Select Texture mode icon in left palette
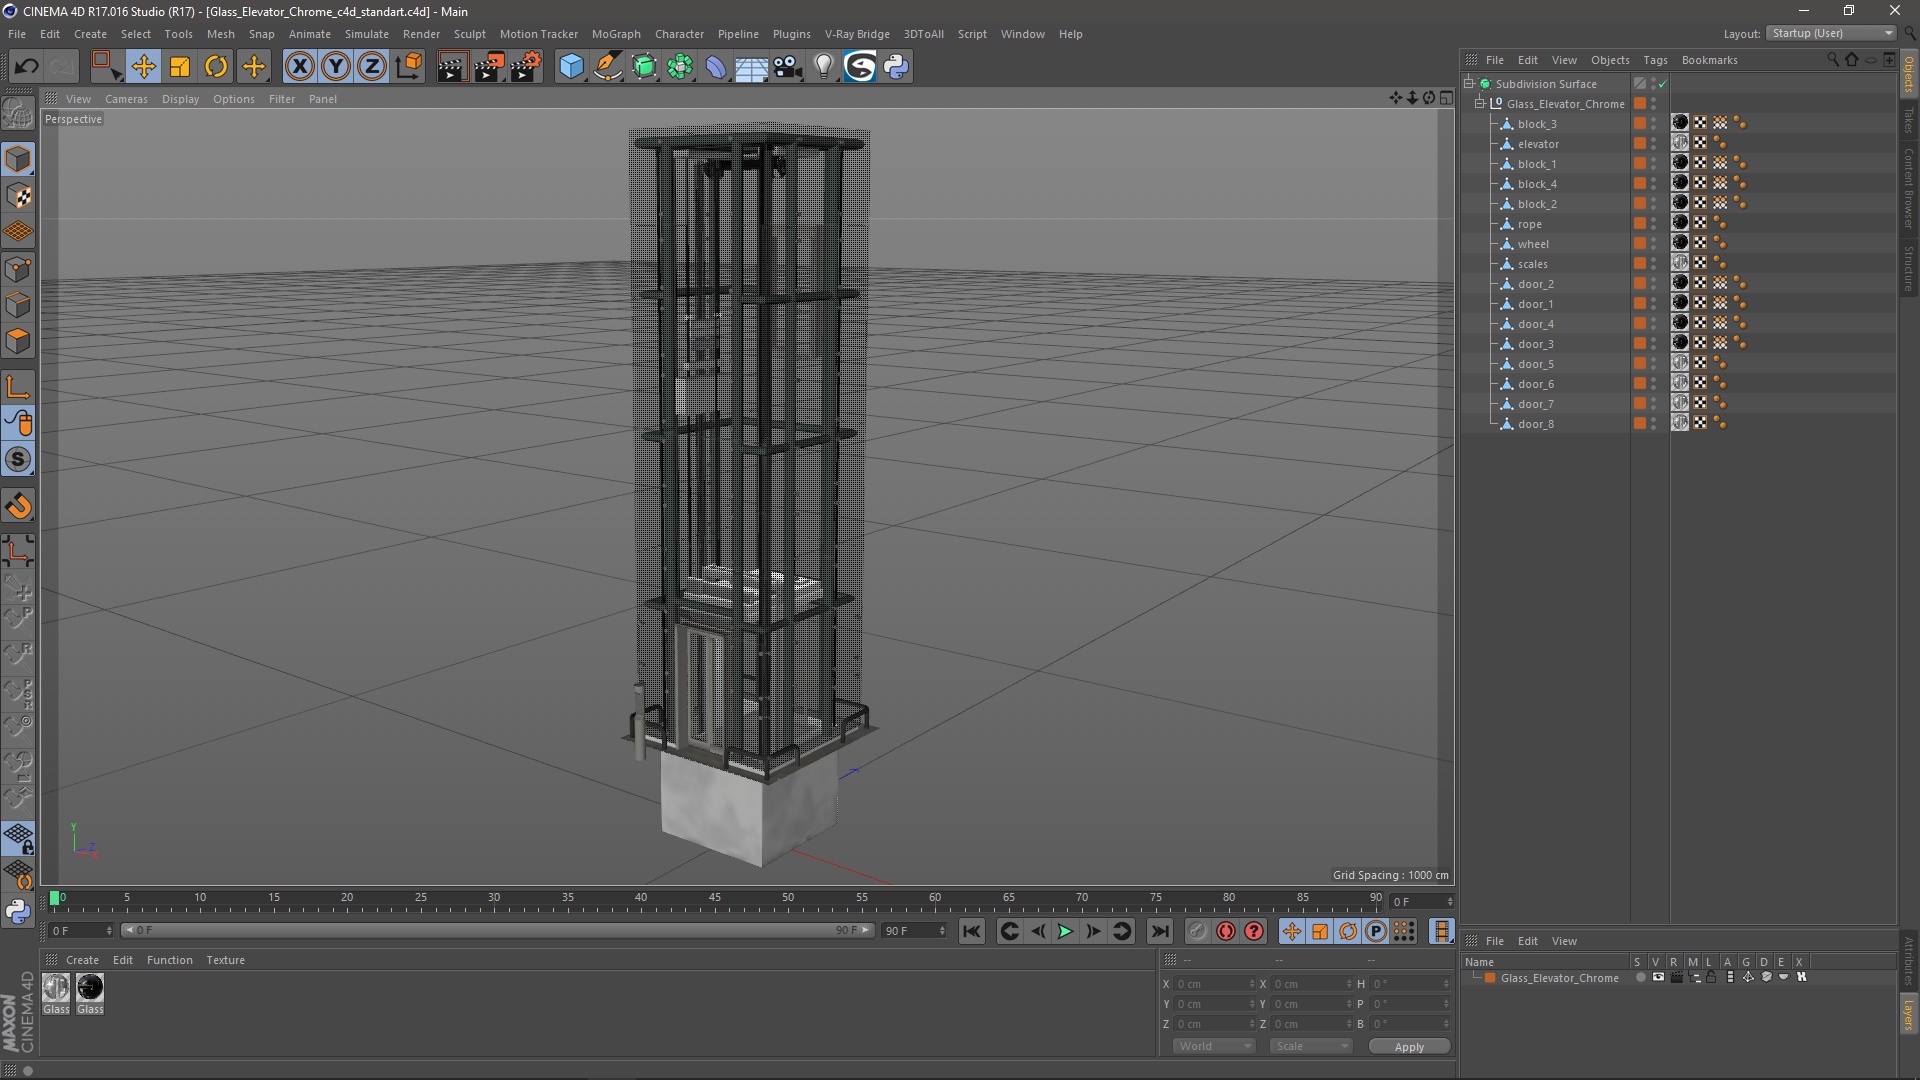Image resolution: width=1920 pixels, height=1080 pixels. tap(18, 196)
